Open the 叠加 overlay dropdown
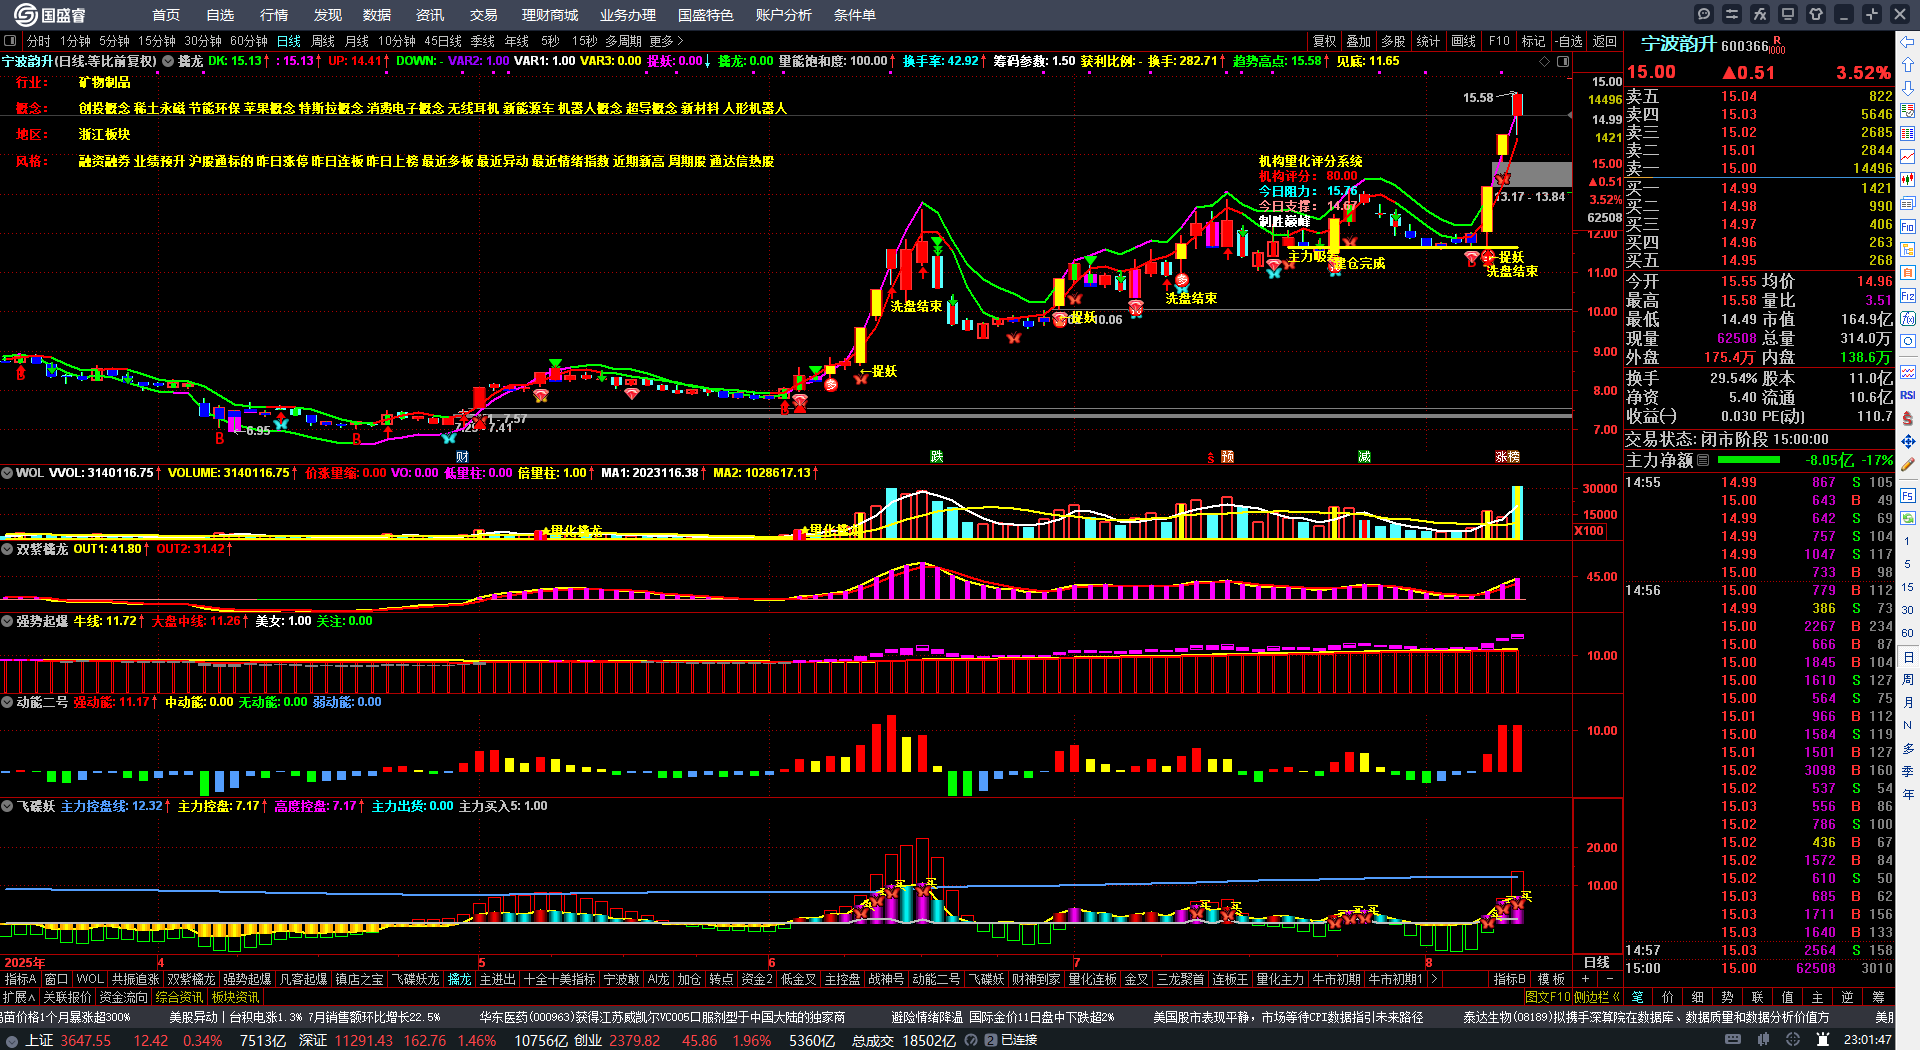The height and width of the screenshot is (1050, 1920). tap(1359, 41)
